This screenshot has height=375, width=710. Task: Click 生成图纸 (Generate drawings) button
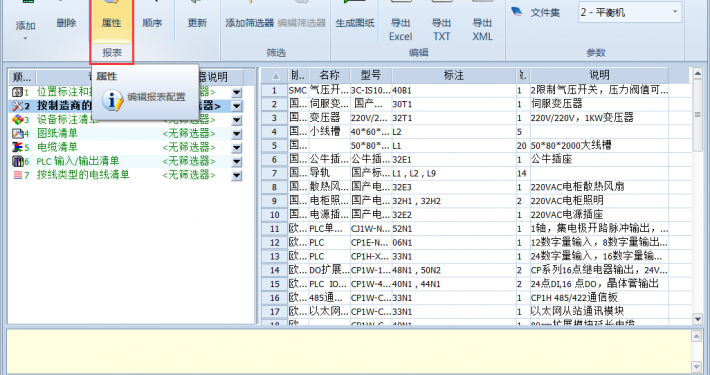coord(355,23)
